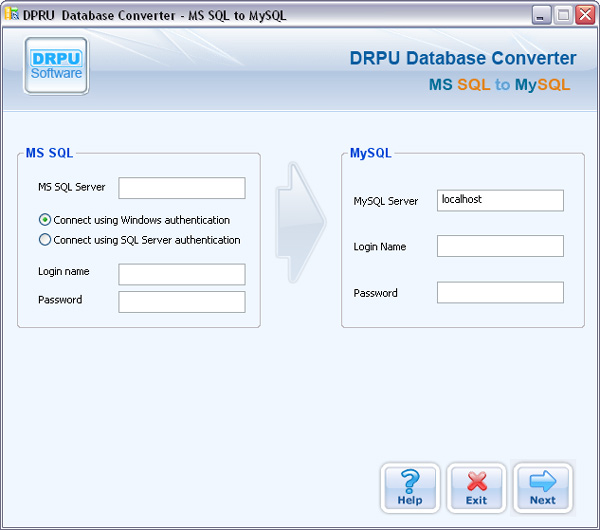Click the MySQL Password field
This screenshot has height=530, width=600.
(500, 293)
